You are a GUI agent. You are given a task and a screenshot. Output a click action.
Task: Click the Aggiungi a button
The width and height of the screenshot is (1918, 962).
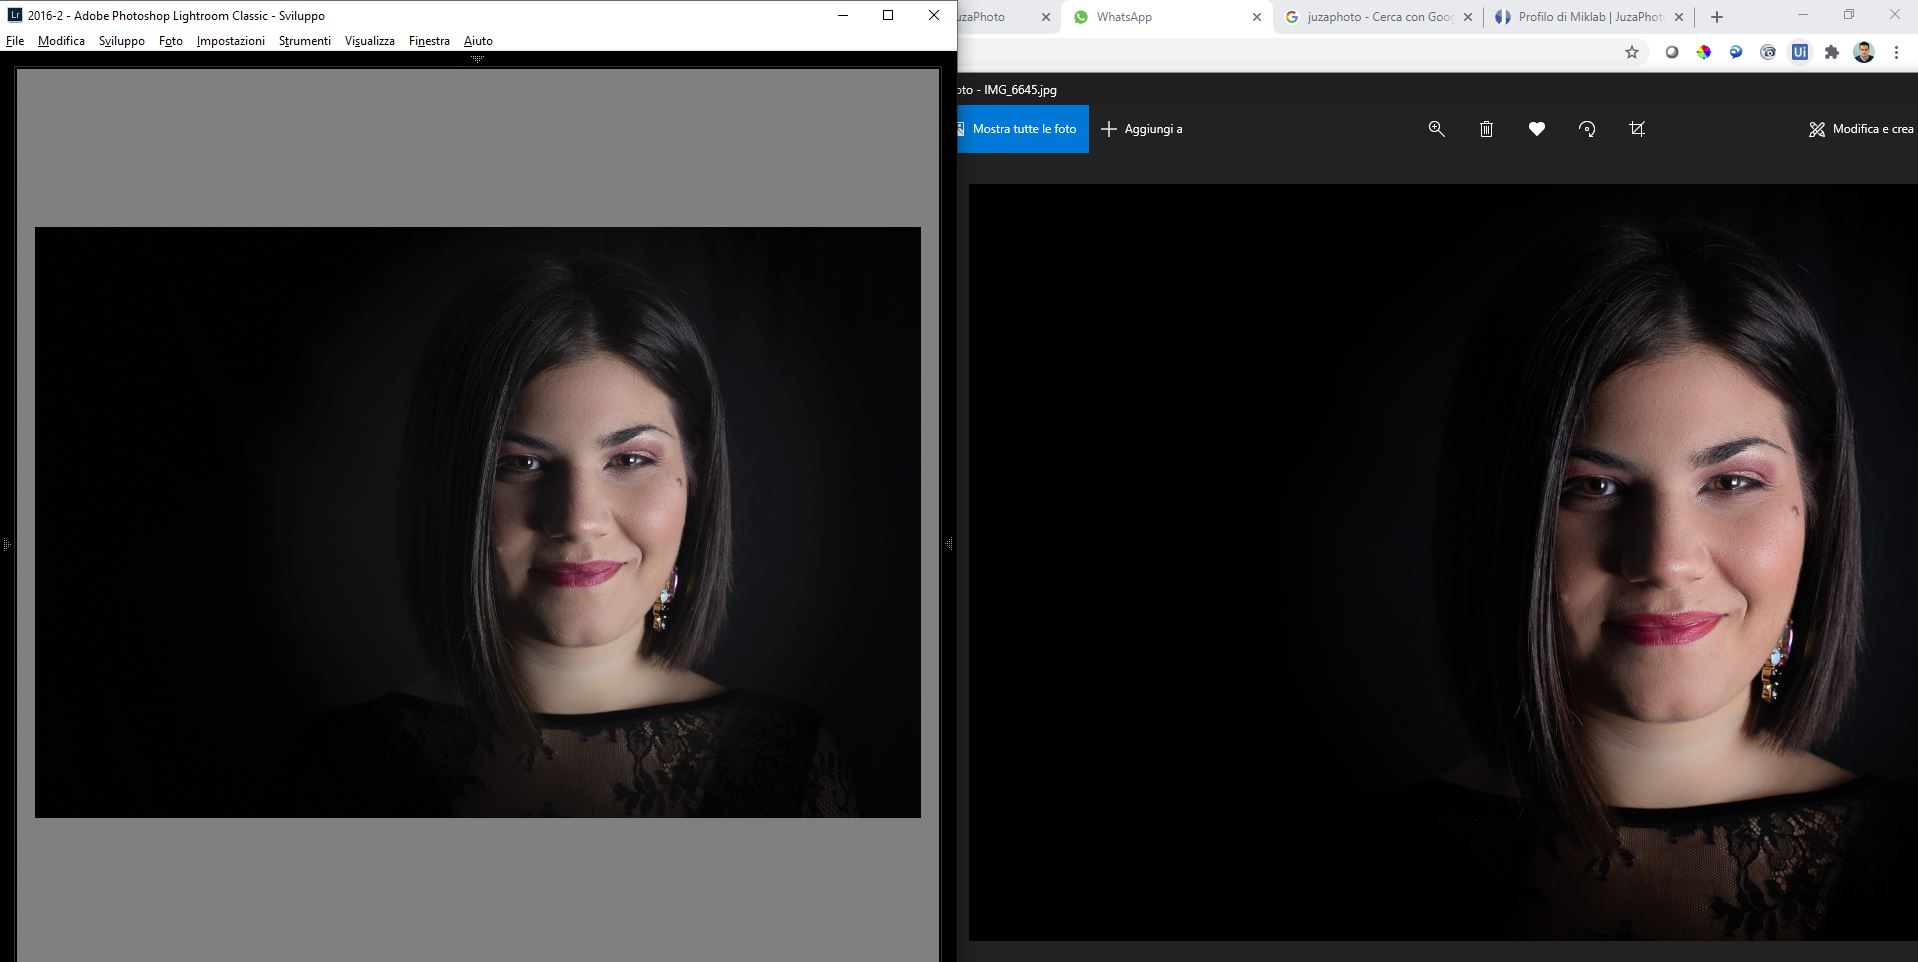pos(1142,129)
